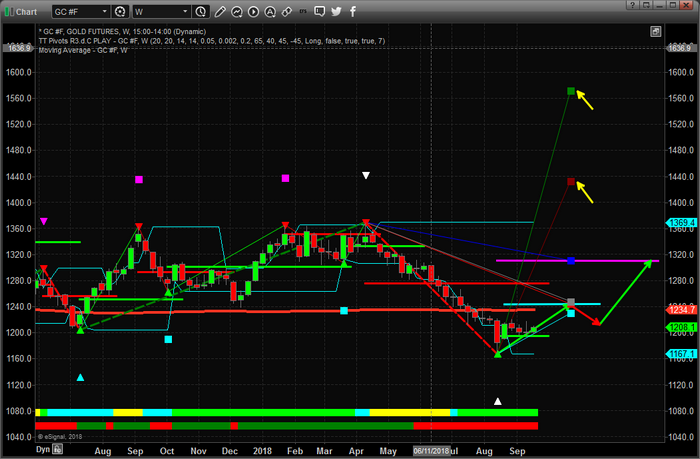
Task: Click the symbol link refresh icon
Action: (x=121, y=12)
